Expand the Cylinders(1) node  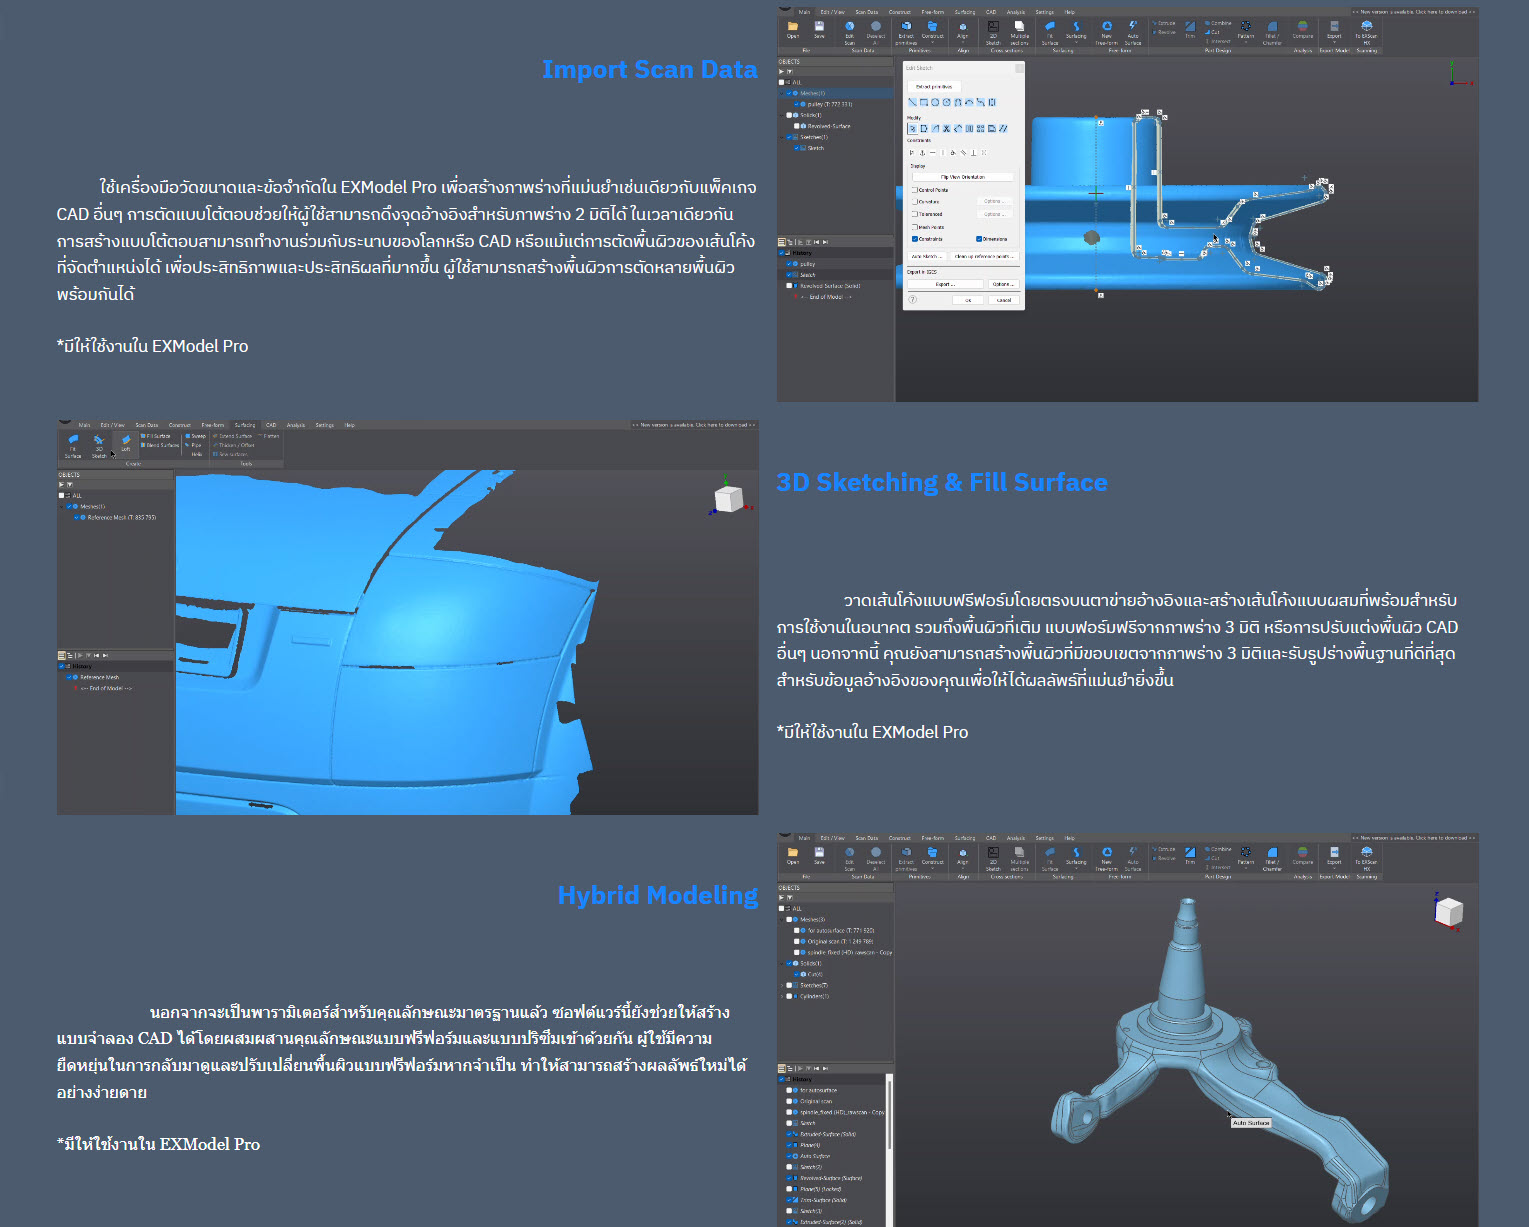[x=781, y=996]
